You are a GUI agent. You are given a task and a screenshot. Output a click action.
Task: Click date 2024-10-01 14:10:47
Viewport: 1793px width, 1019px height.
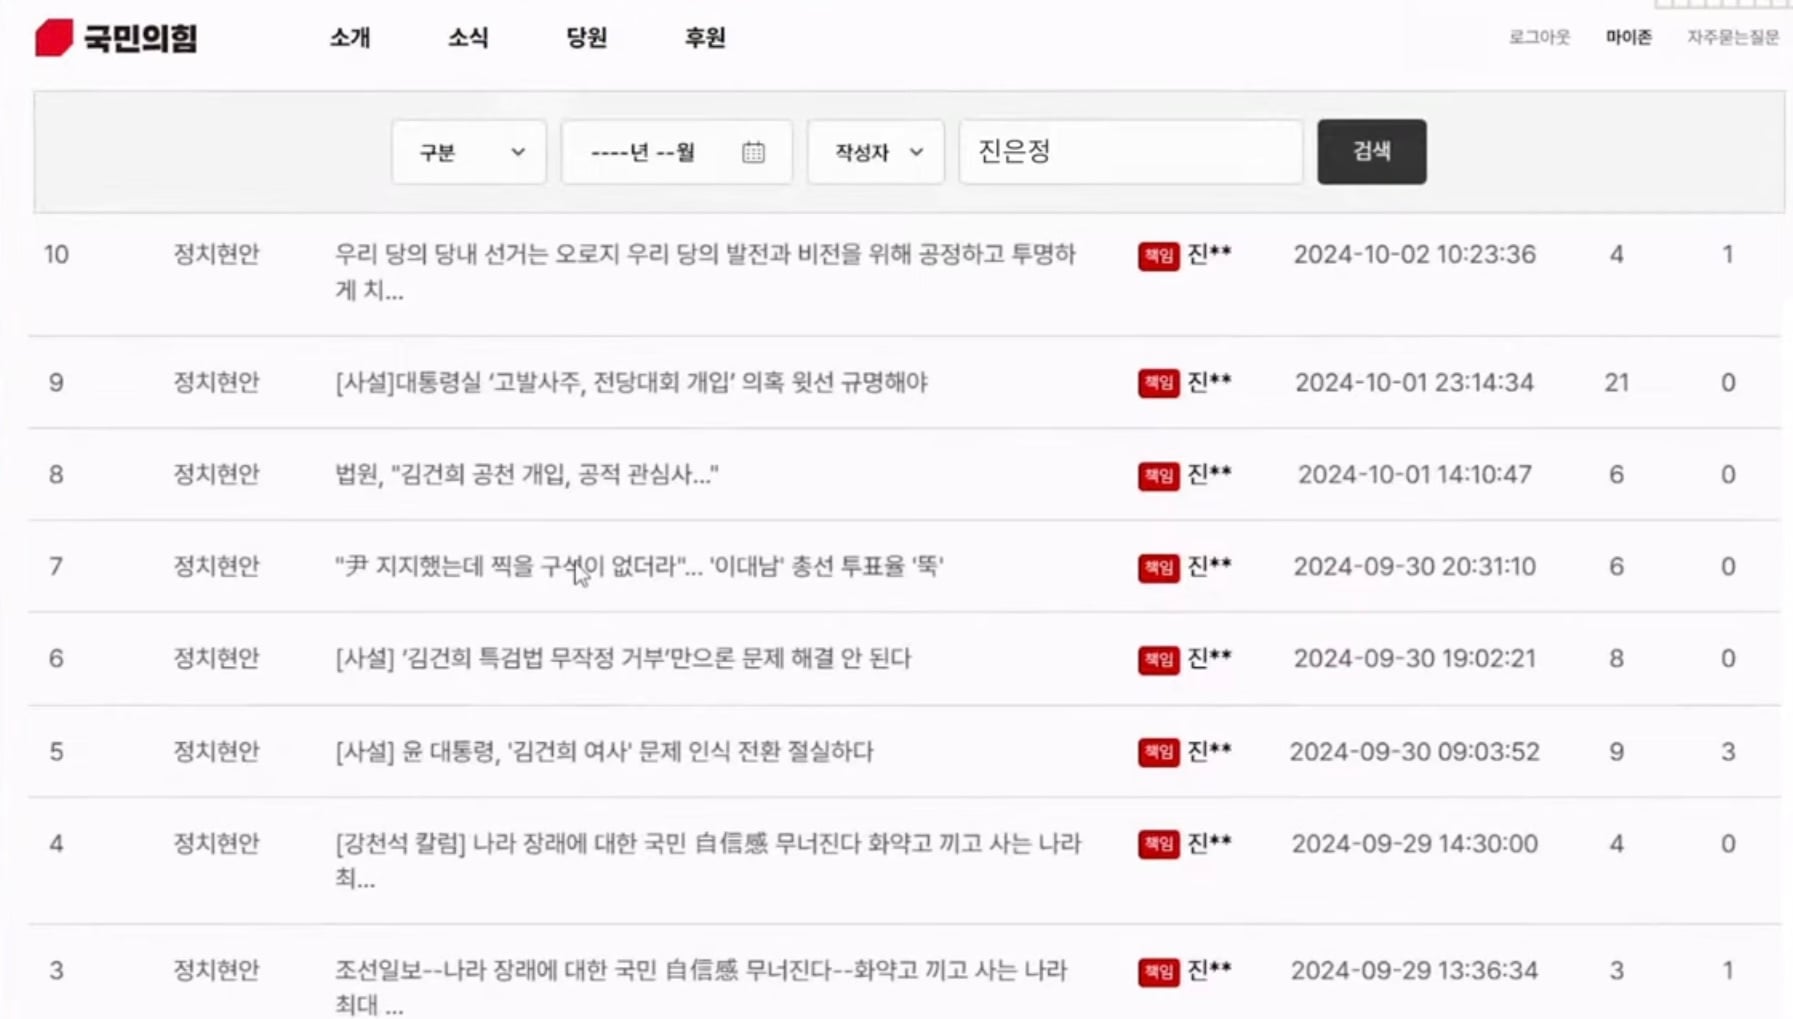pyautogui.click(x=1414, y=474)
